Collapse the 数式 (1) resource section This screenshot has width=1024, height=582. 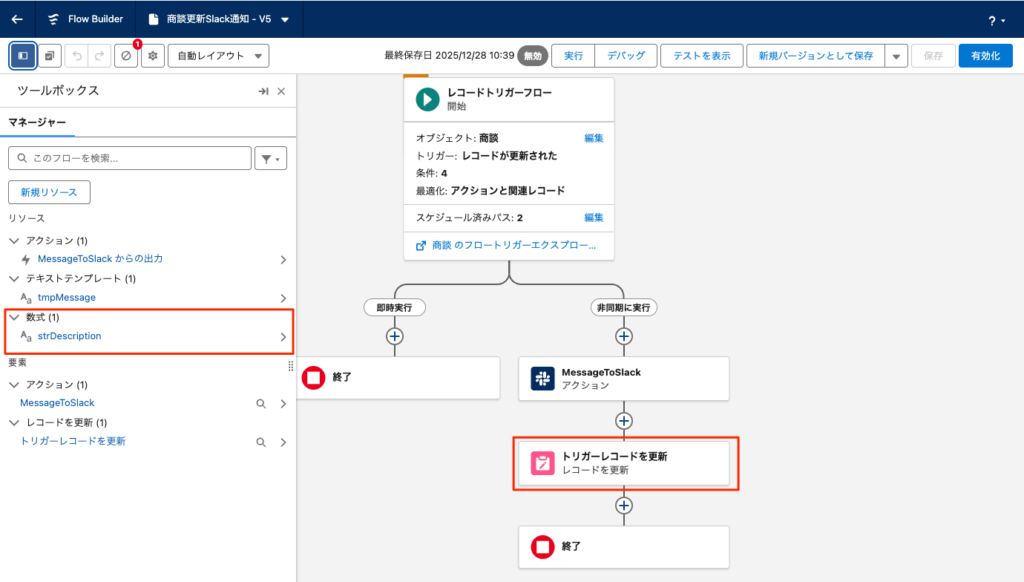click(x=14, y=317)
